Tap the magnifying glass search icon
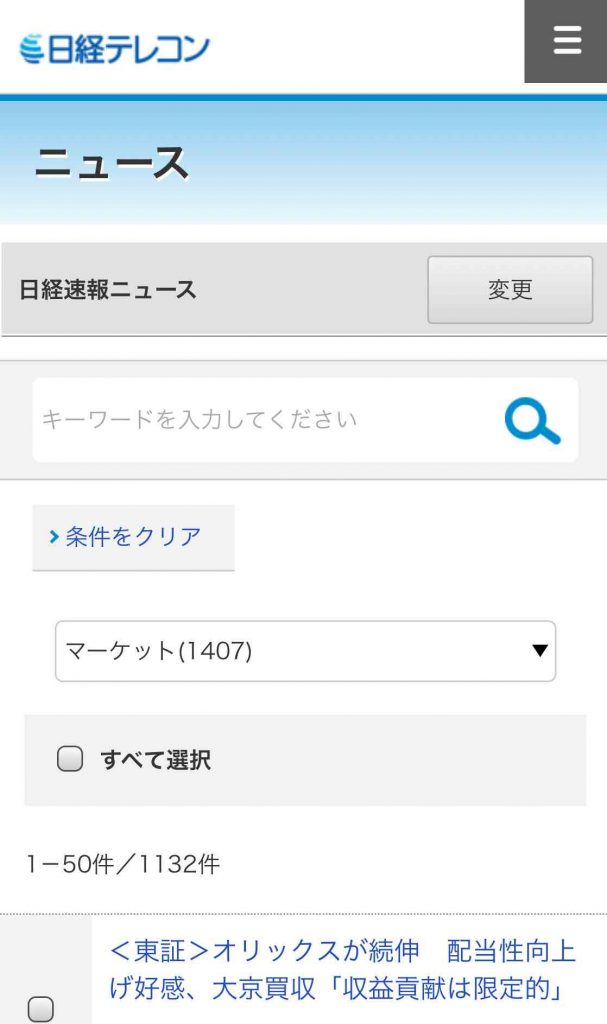The height and width of the screenshot is (1024, 607). (x=533, y=421)
